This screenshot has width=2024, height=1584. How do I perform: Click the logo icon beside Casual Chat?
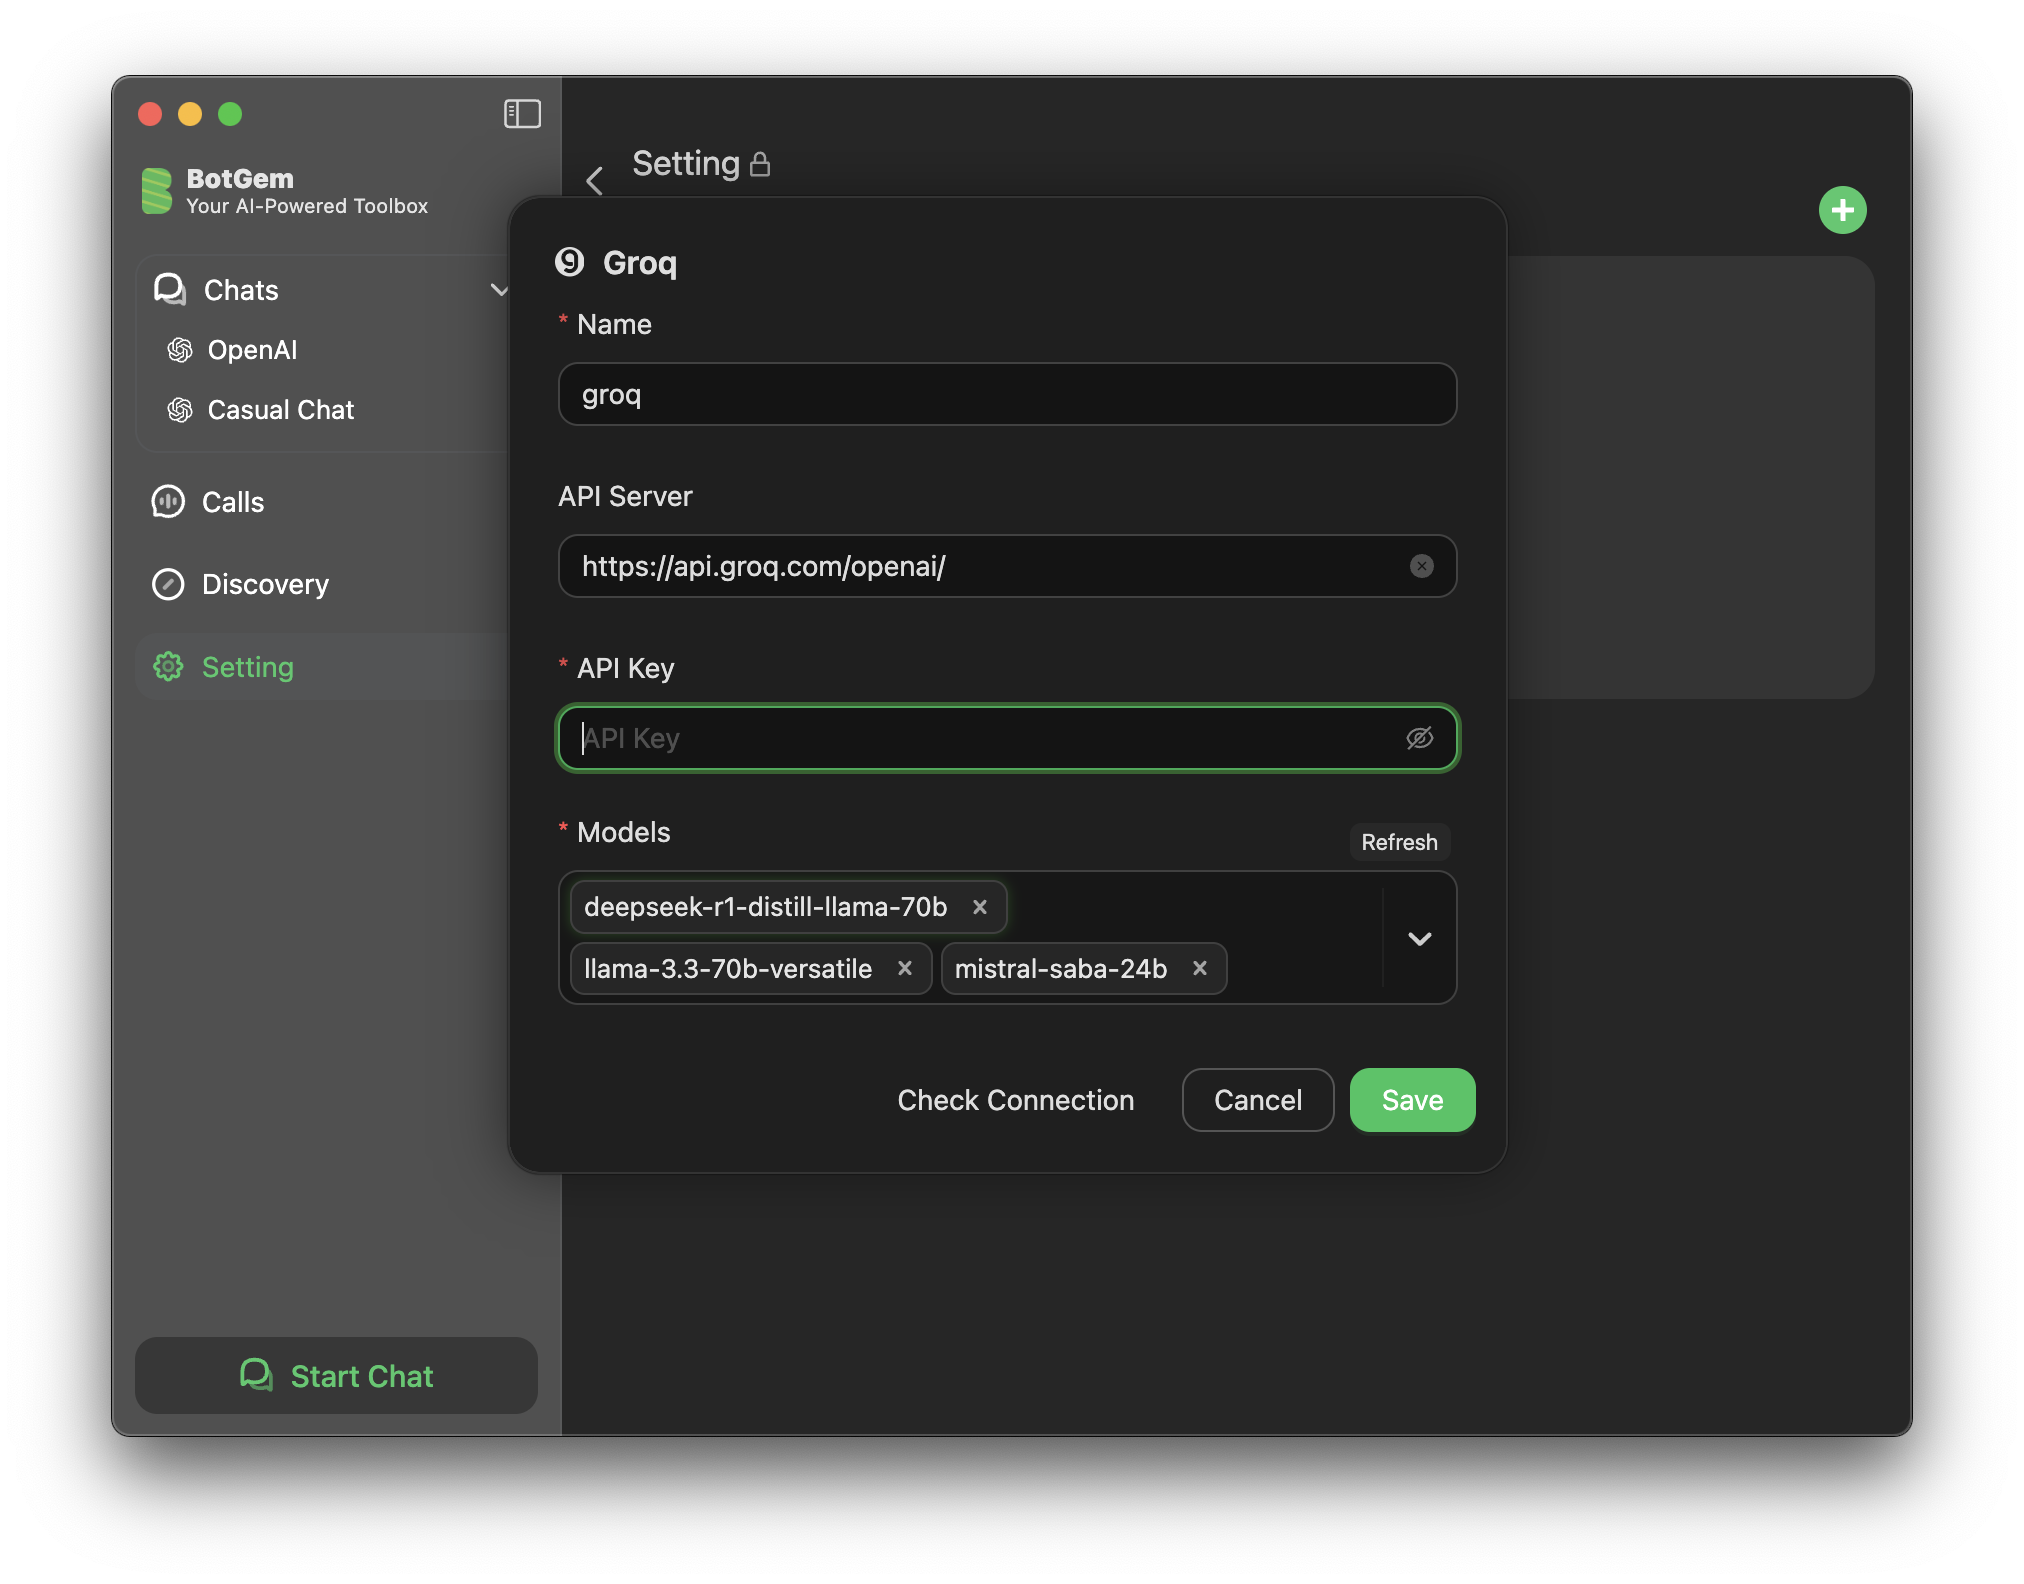[180, 410]
